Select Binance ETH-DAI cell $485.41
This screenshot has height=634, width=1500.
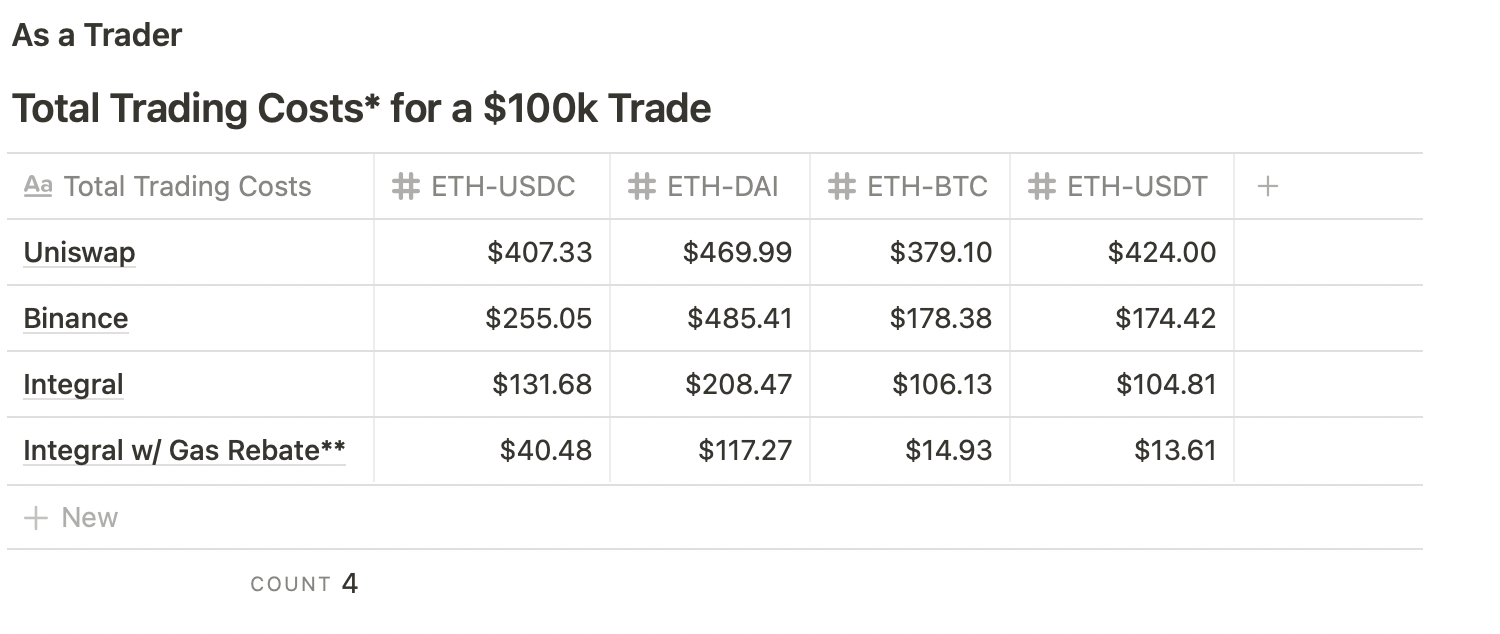point(739,318)
